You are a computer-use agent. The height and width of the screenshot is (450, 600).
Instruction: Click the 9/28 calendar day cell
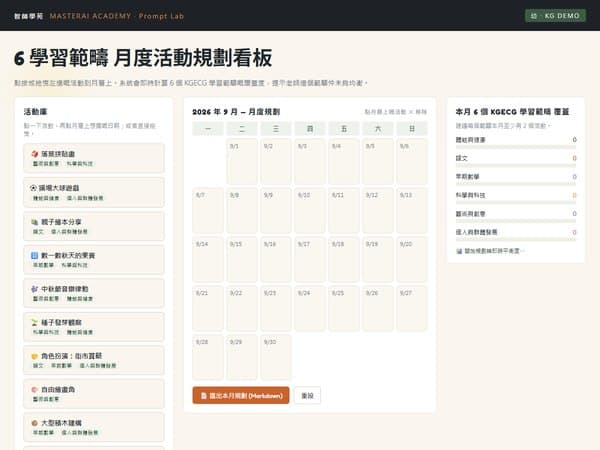[208, 357]
